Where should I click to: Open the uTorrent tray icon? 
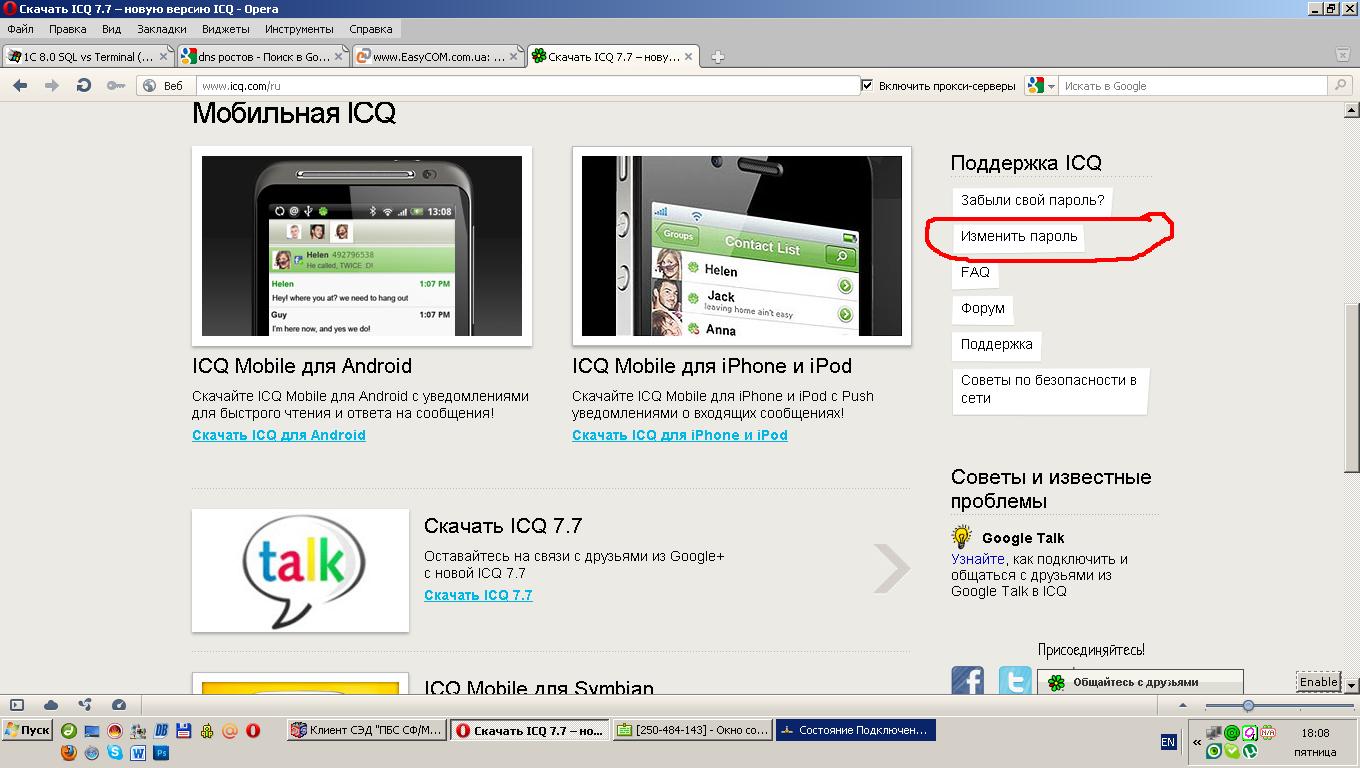pos(1249,750)
